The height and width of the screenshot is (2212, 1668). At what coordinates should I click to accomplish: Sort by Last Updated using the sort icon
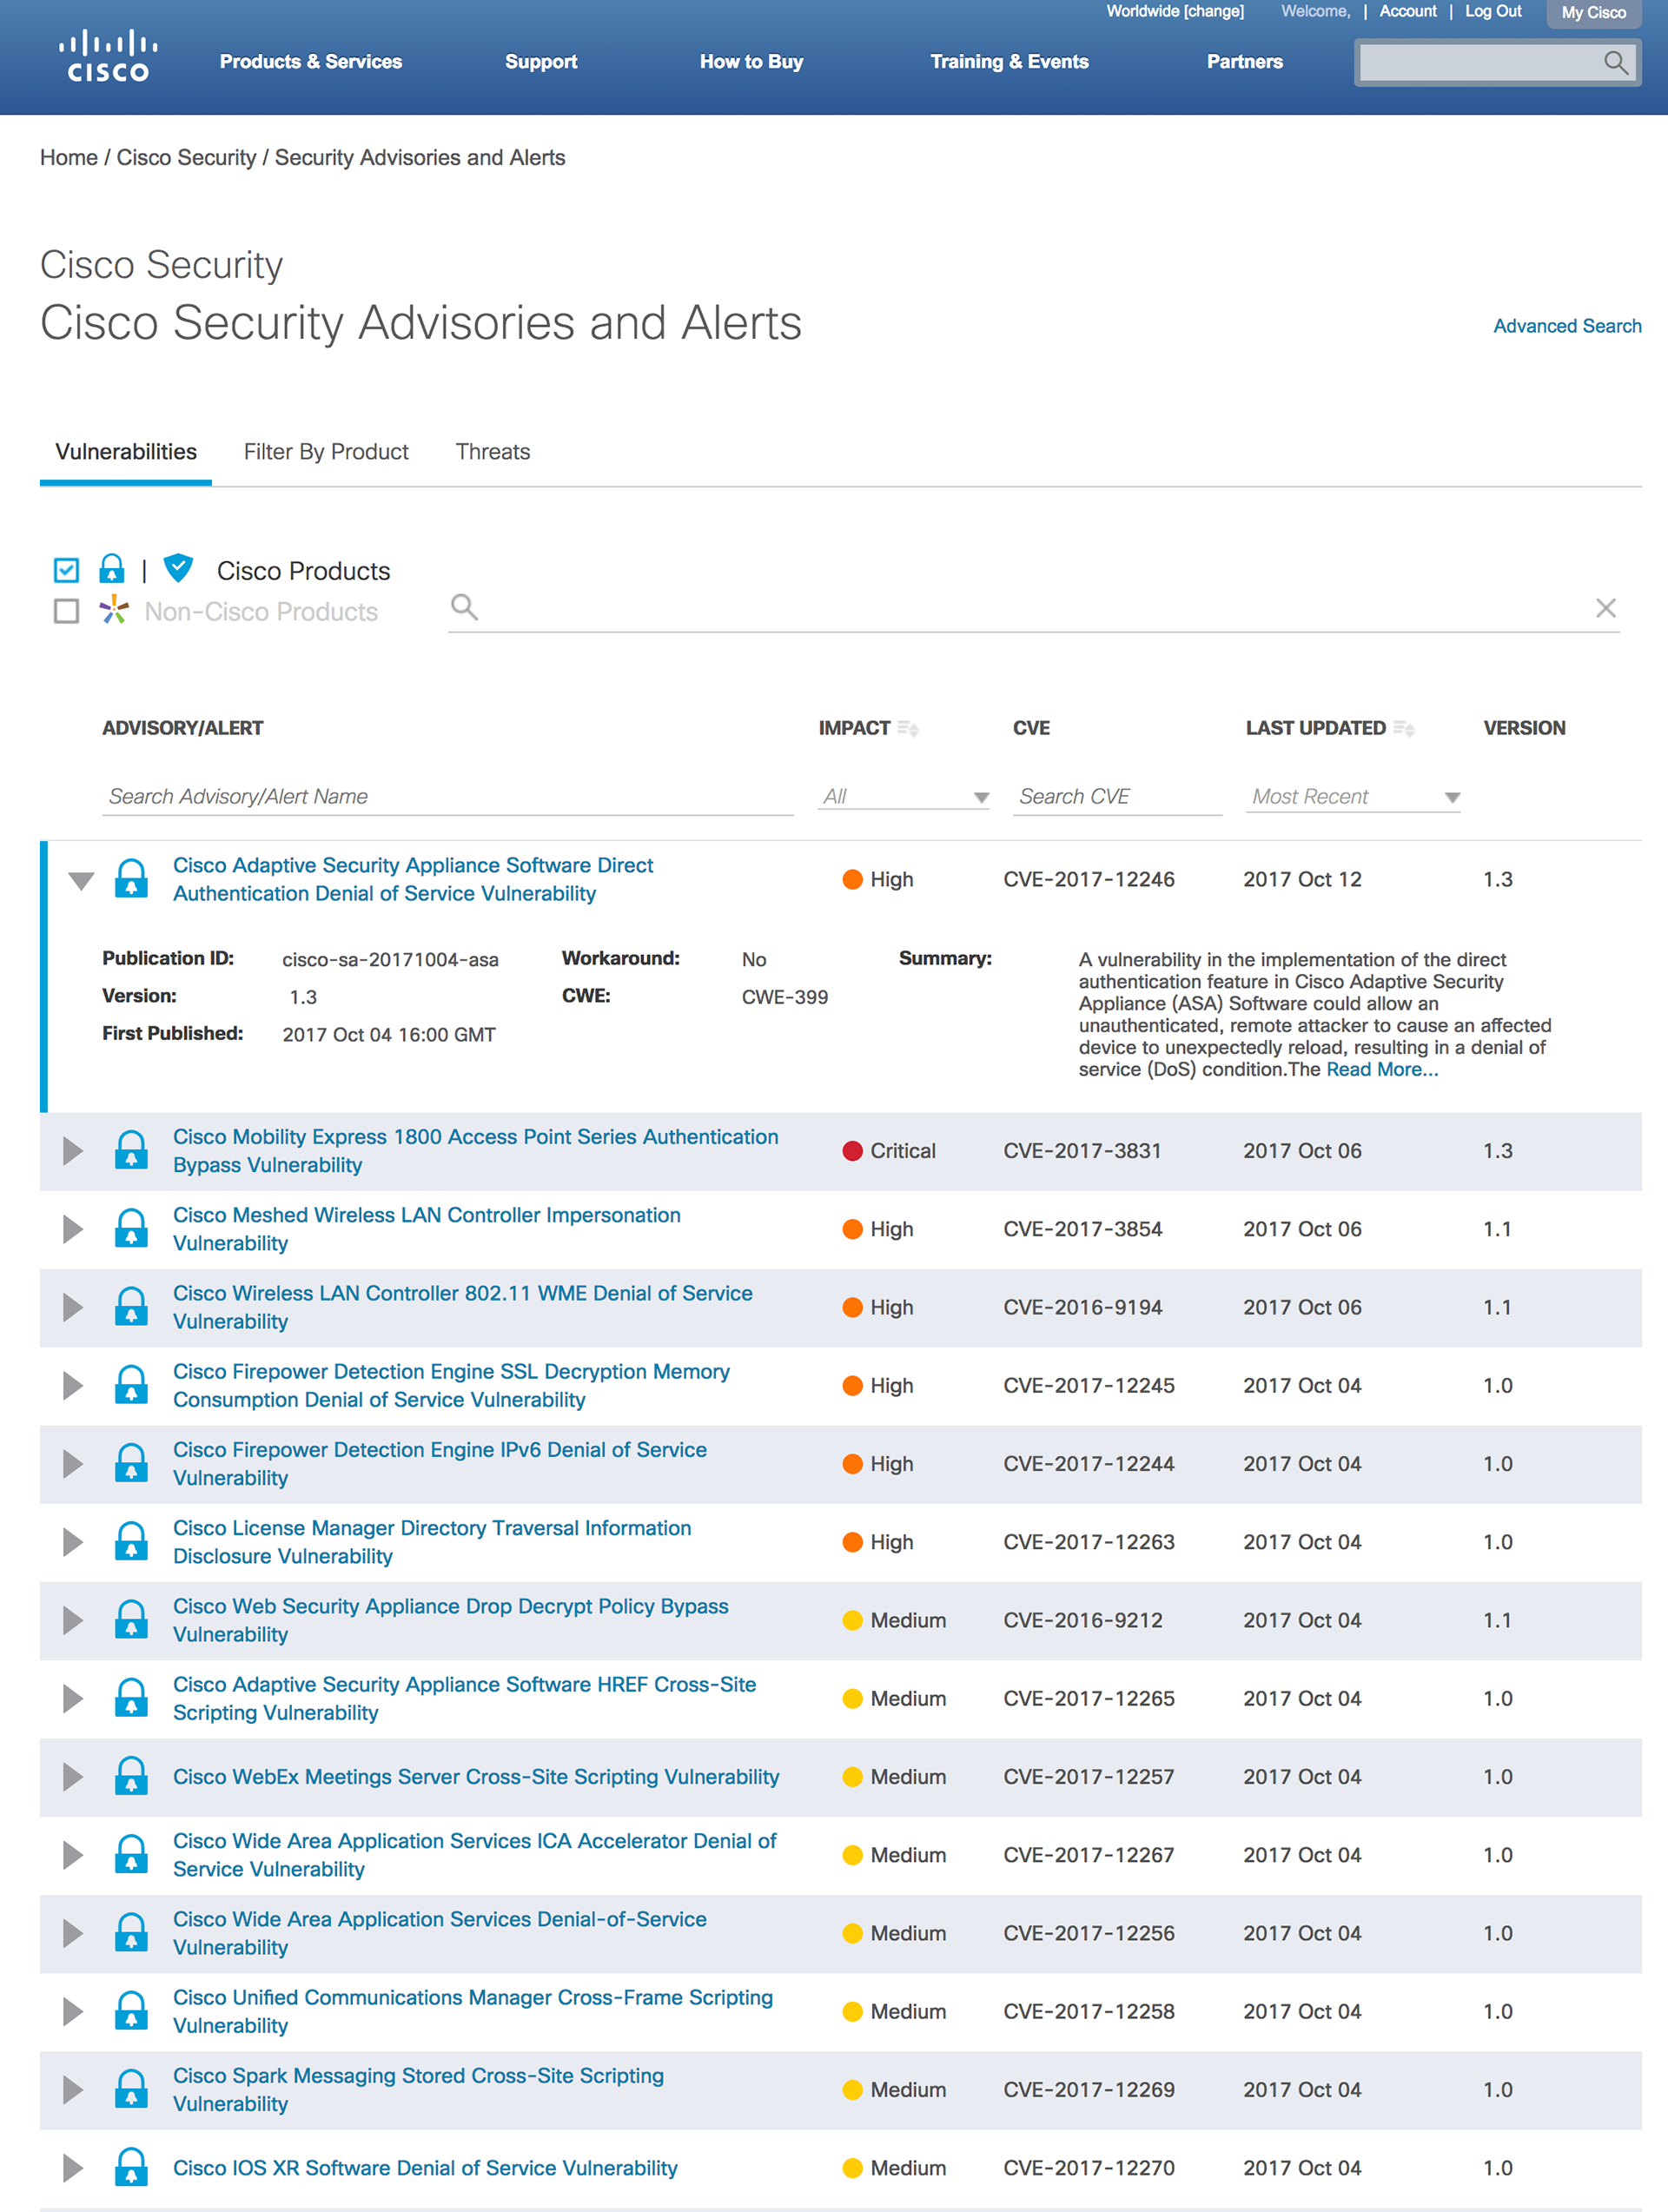[1404, 729]
